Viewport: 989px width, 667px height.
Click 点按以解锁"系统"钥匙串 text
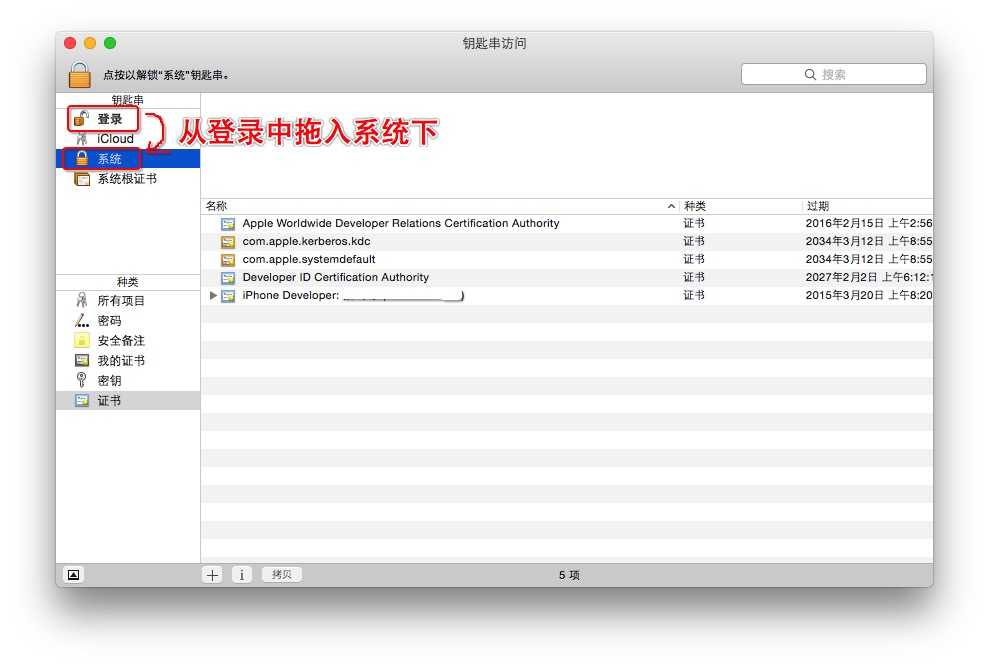[x=167, y=75]
